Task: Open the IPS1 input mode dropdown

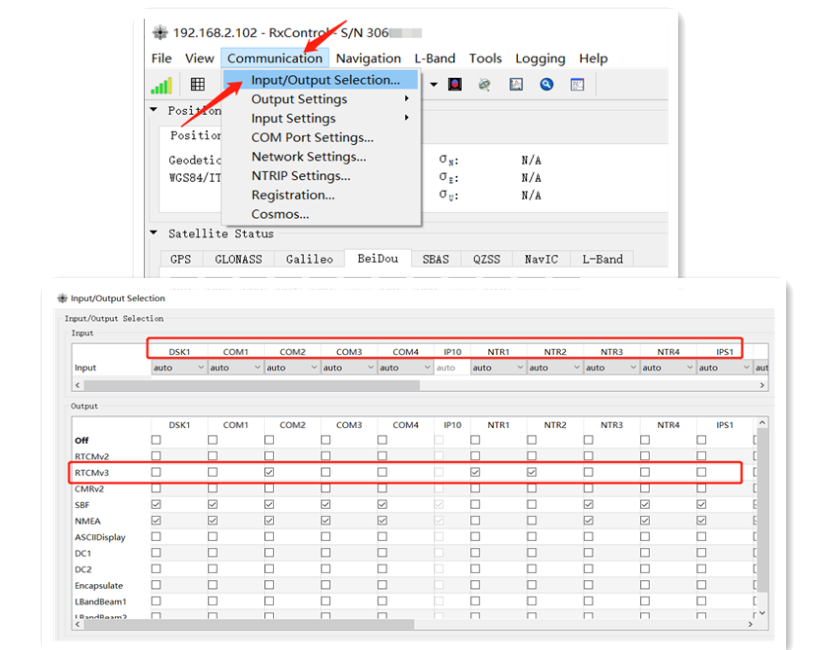Action: point(725,368)
